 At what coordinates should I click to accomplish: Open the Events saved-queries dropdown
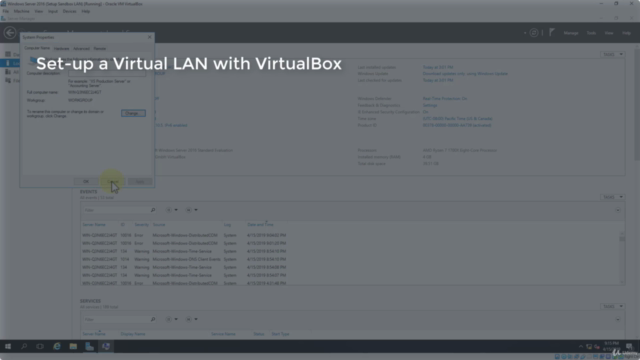[191, 210]
